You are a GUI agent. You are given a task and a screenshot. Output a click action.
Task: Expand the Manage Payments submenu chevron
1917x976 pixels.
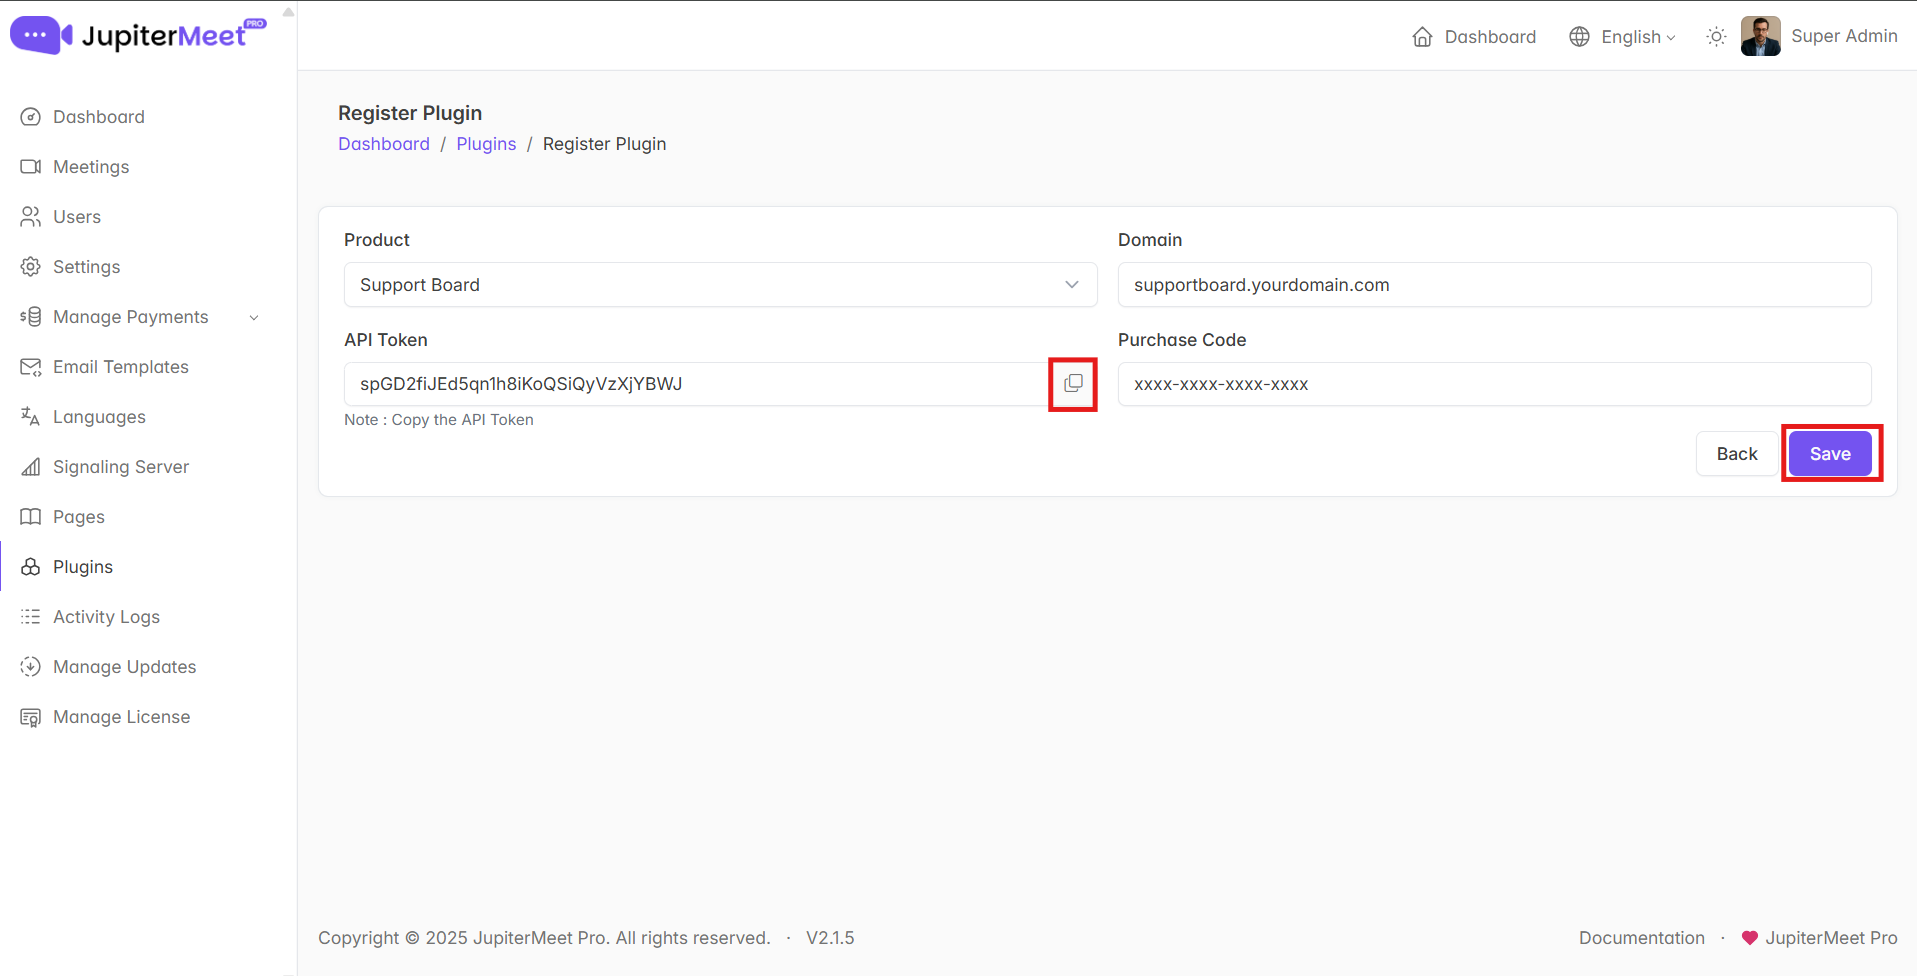pyautogui.click(x=254, y=318)
